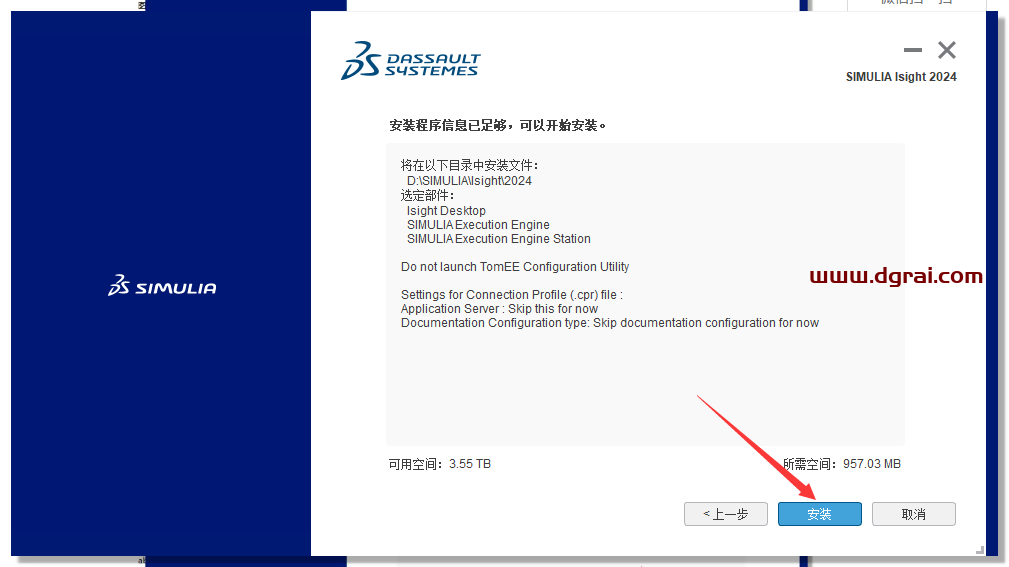Select the install path D:\SIMULIA\Isight\2024 text

pyautogui.click(x=469, y=181)
